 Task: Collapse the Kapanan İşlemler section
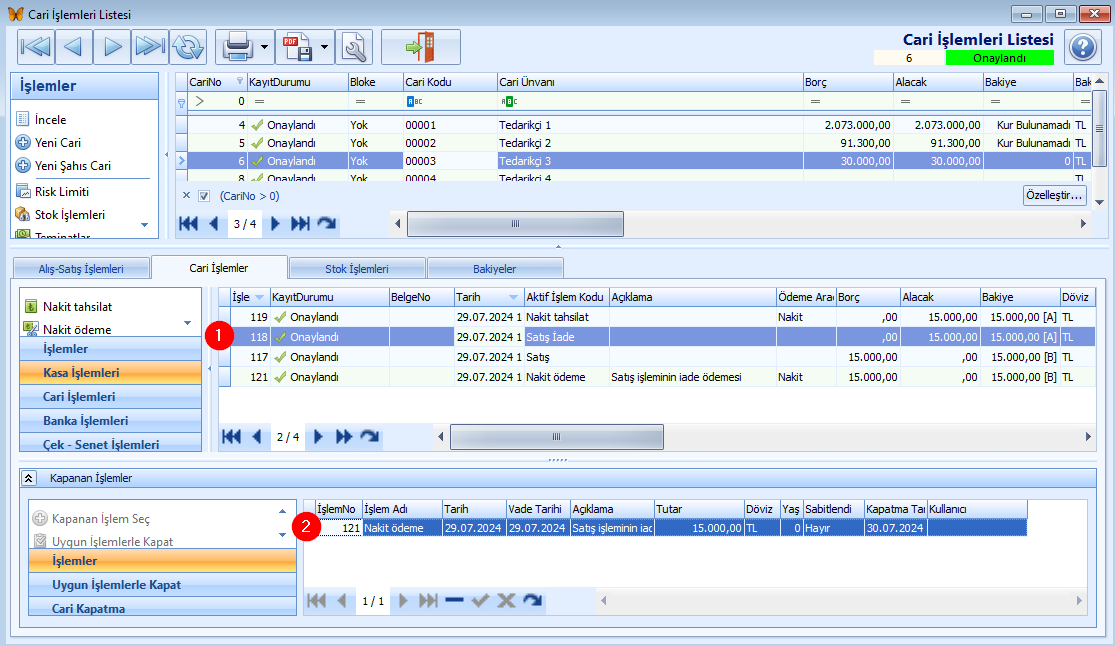click(x=28, y=478)
